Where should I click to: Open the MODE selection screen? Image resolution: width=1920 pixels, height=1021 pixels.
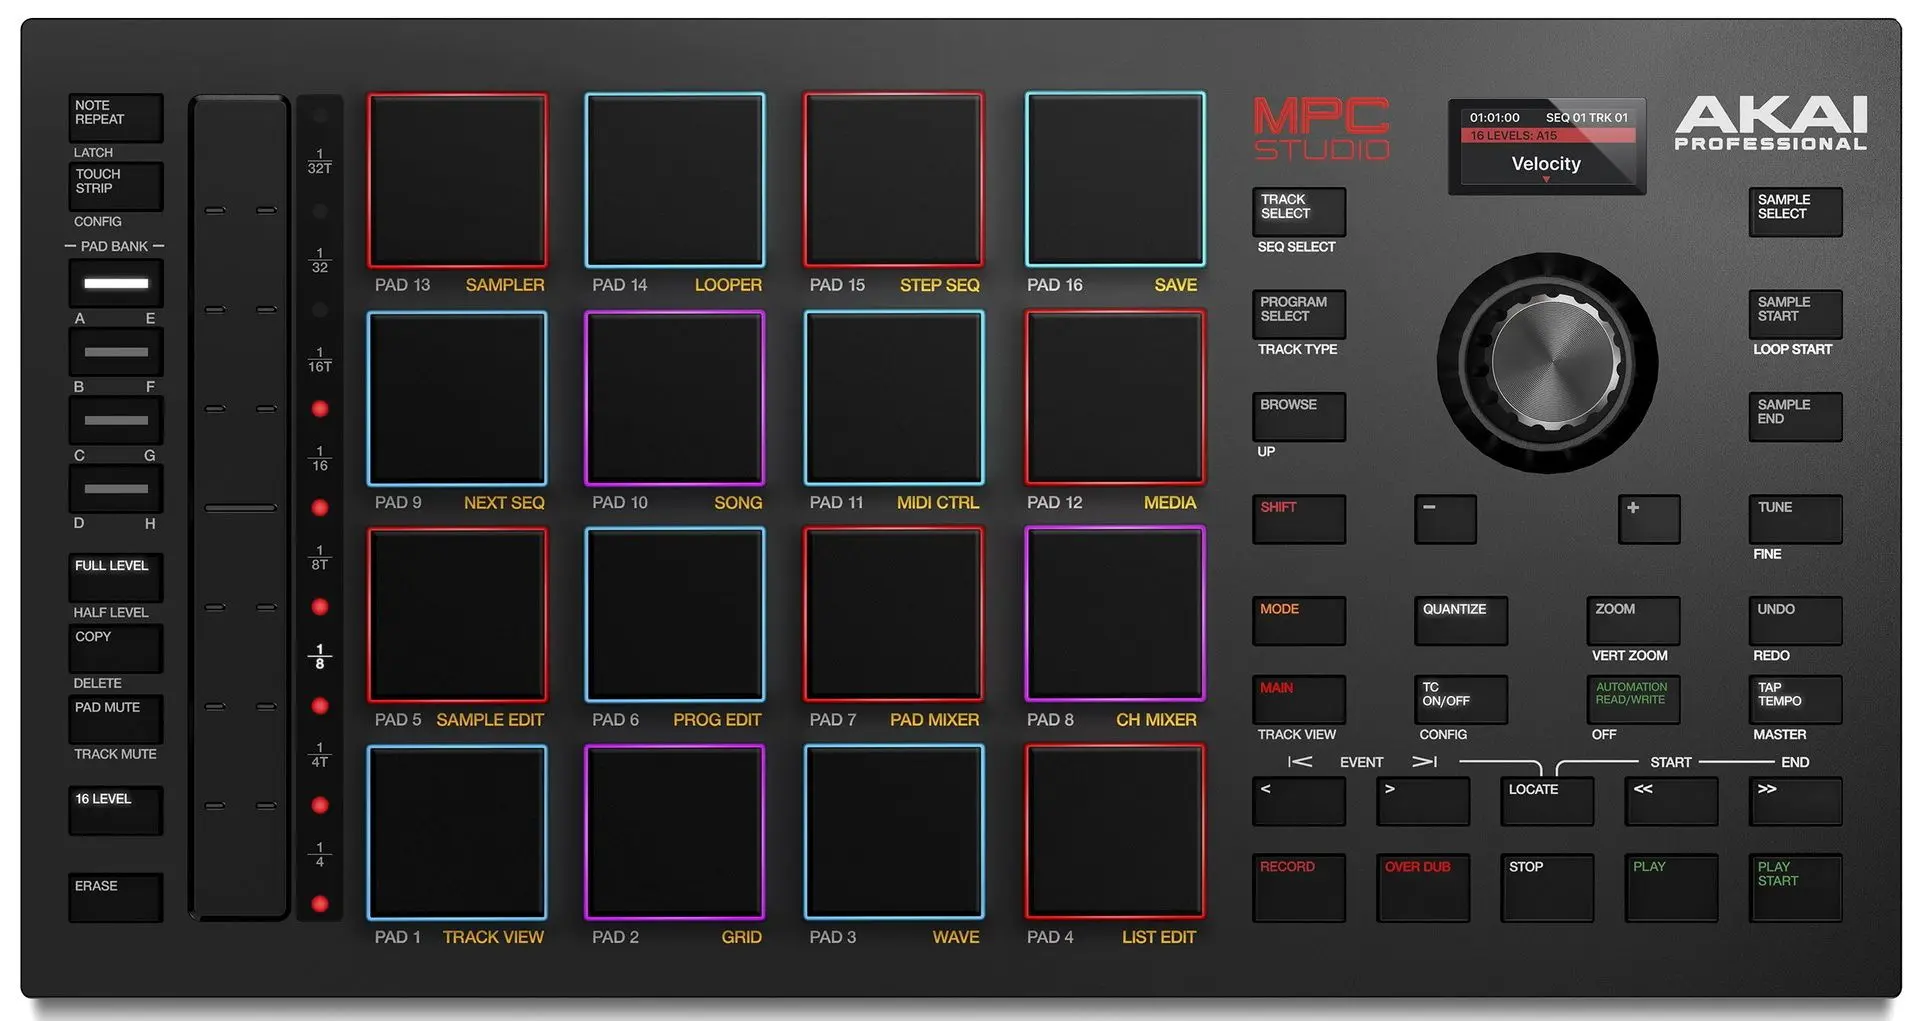(x=1297, y=621)
